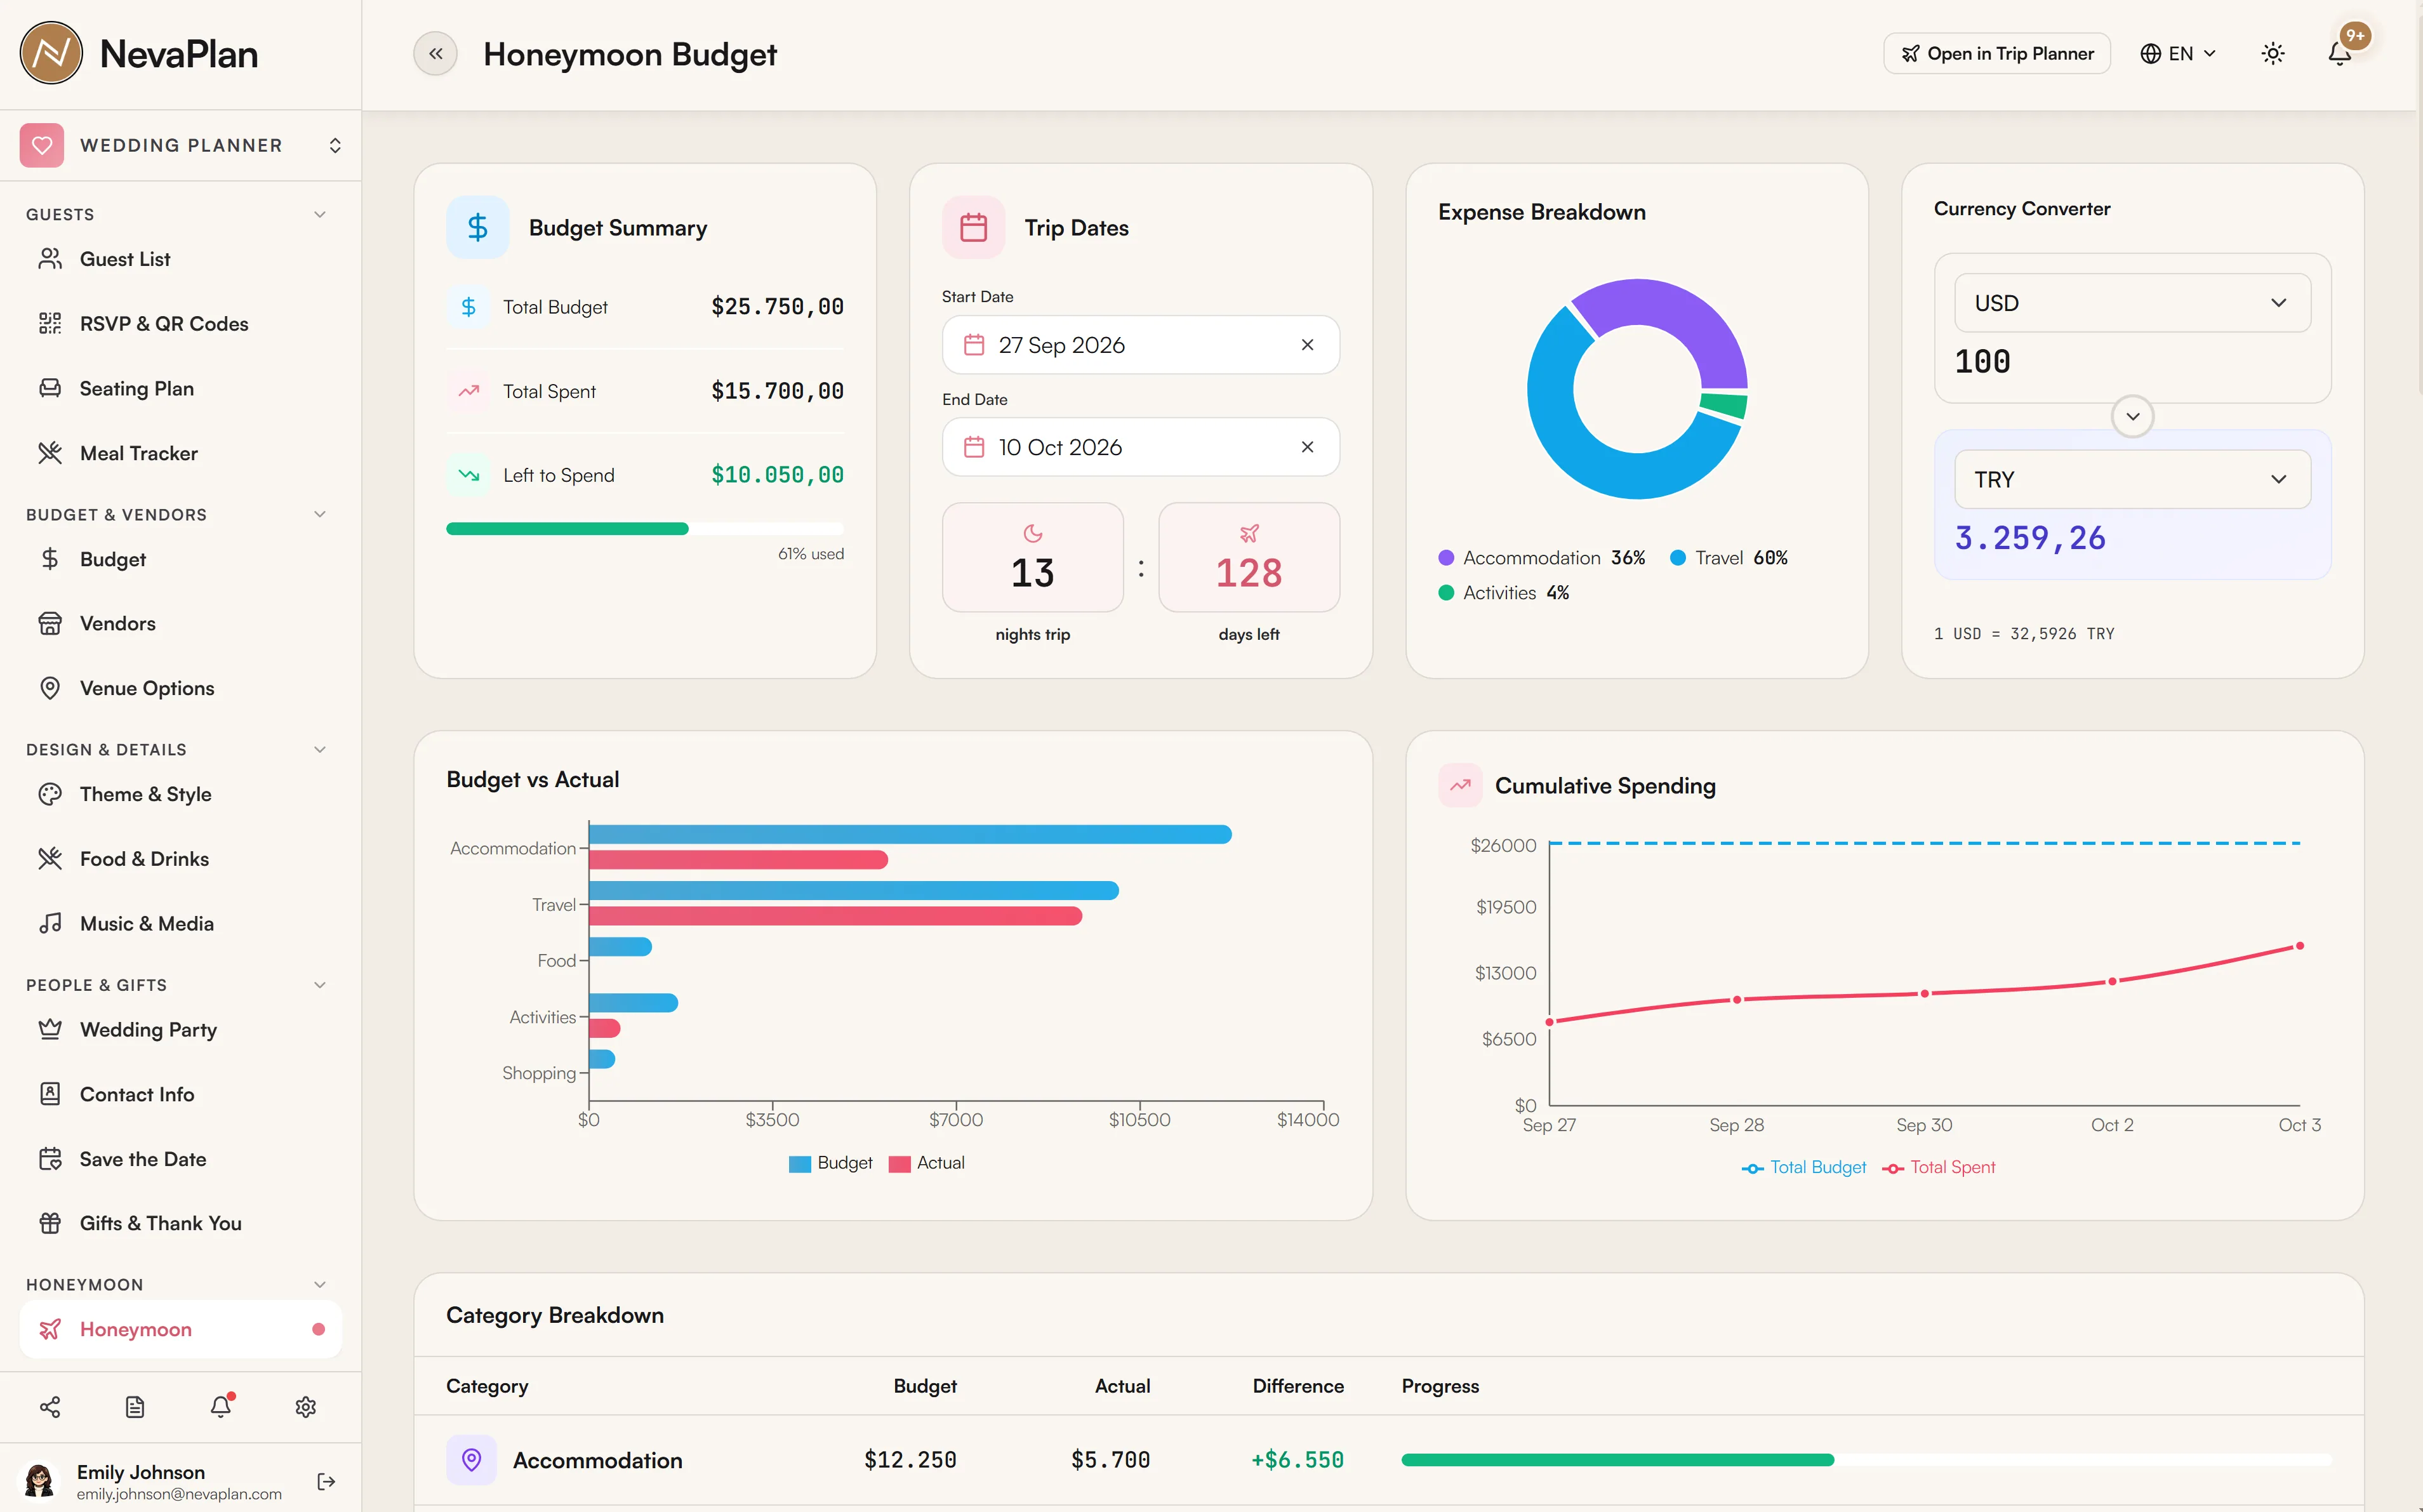This screenshot has width=2423, height=1512.
Task: Click the share icon in the sidebar footer
Action: pyautogui.click(x=50, y=1407)
